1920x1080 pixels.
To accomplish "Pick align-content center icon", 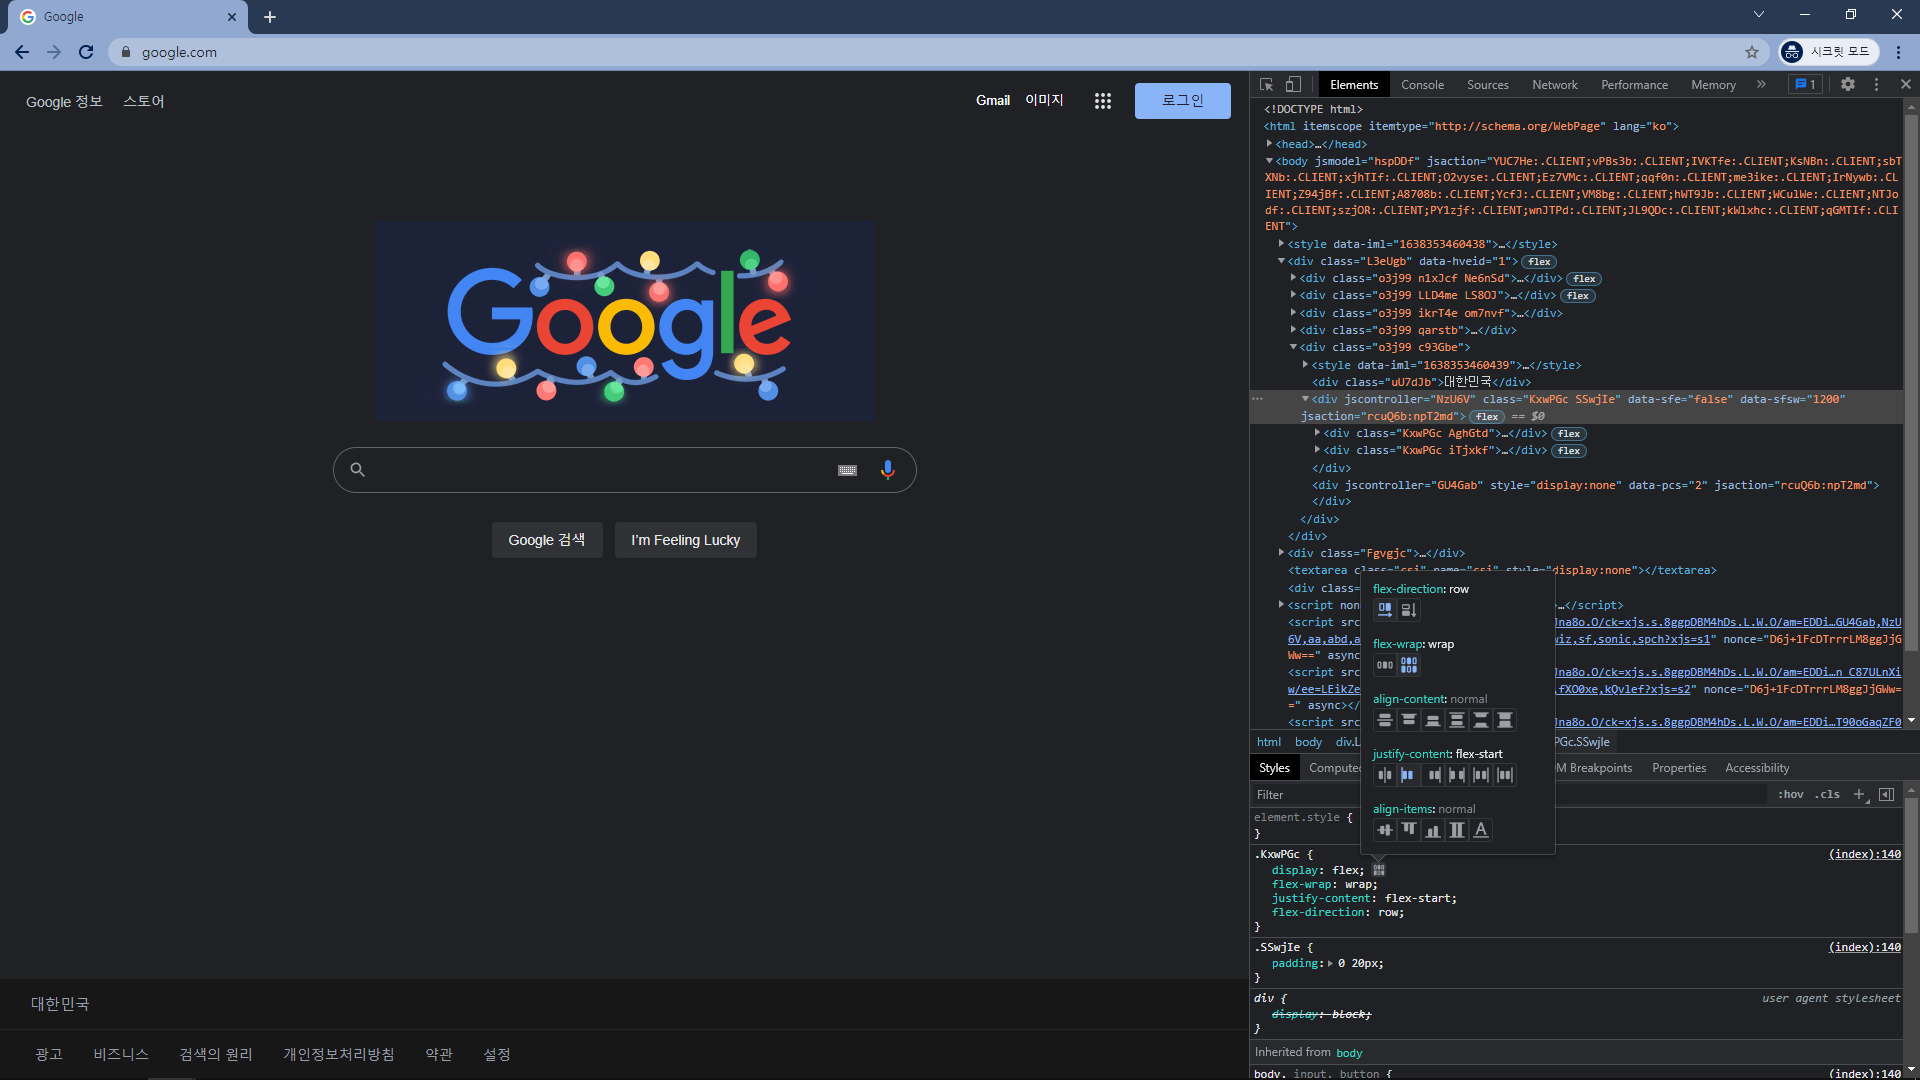I will (x=1385, y=720).
